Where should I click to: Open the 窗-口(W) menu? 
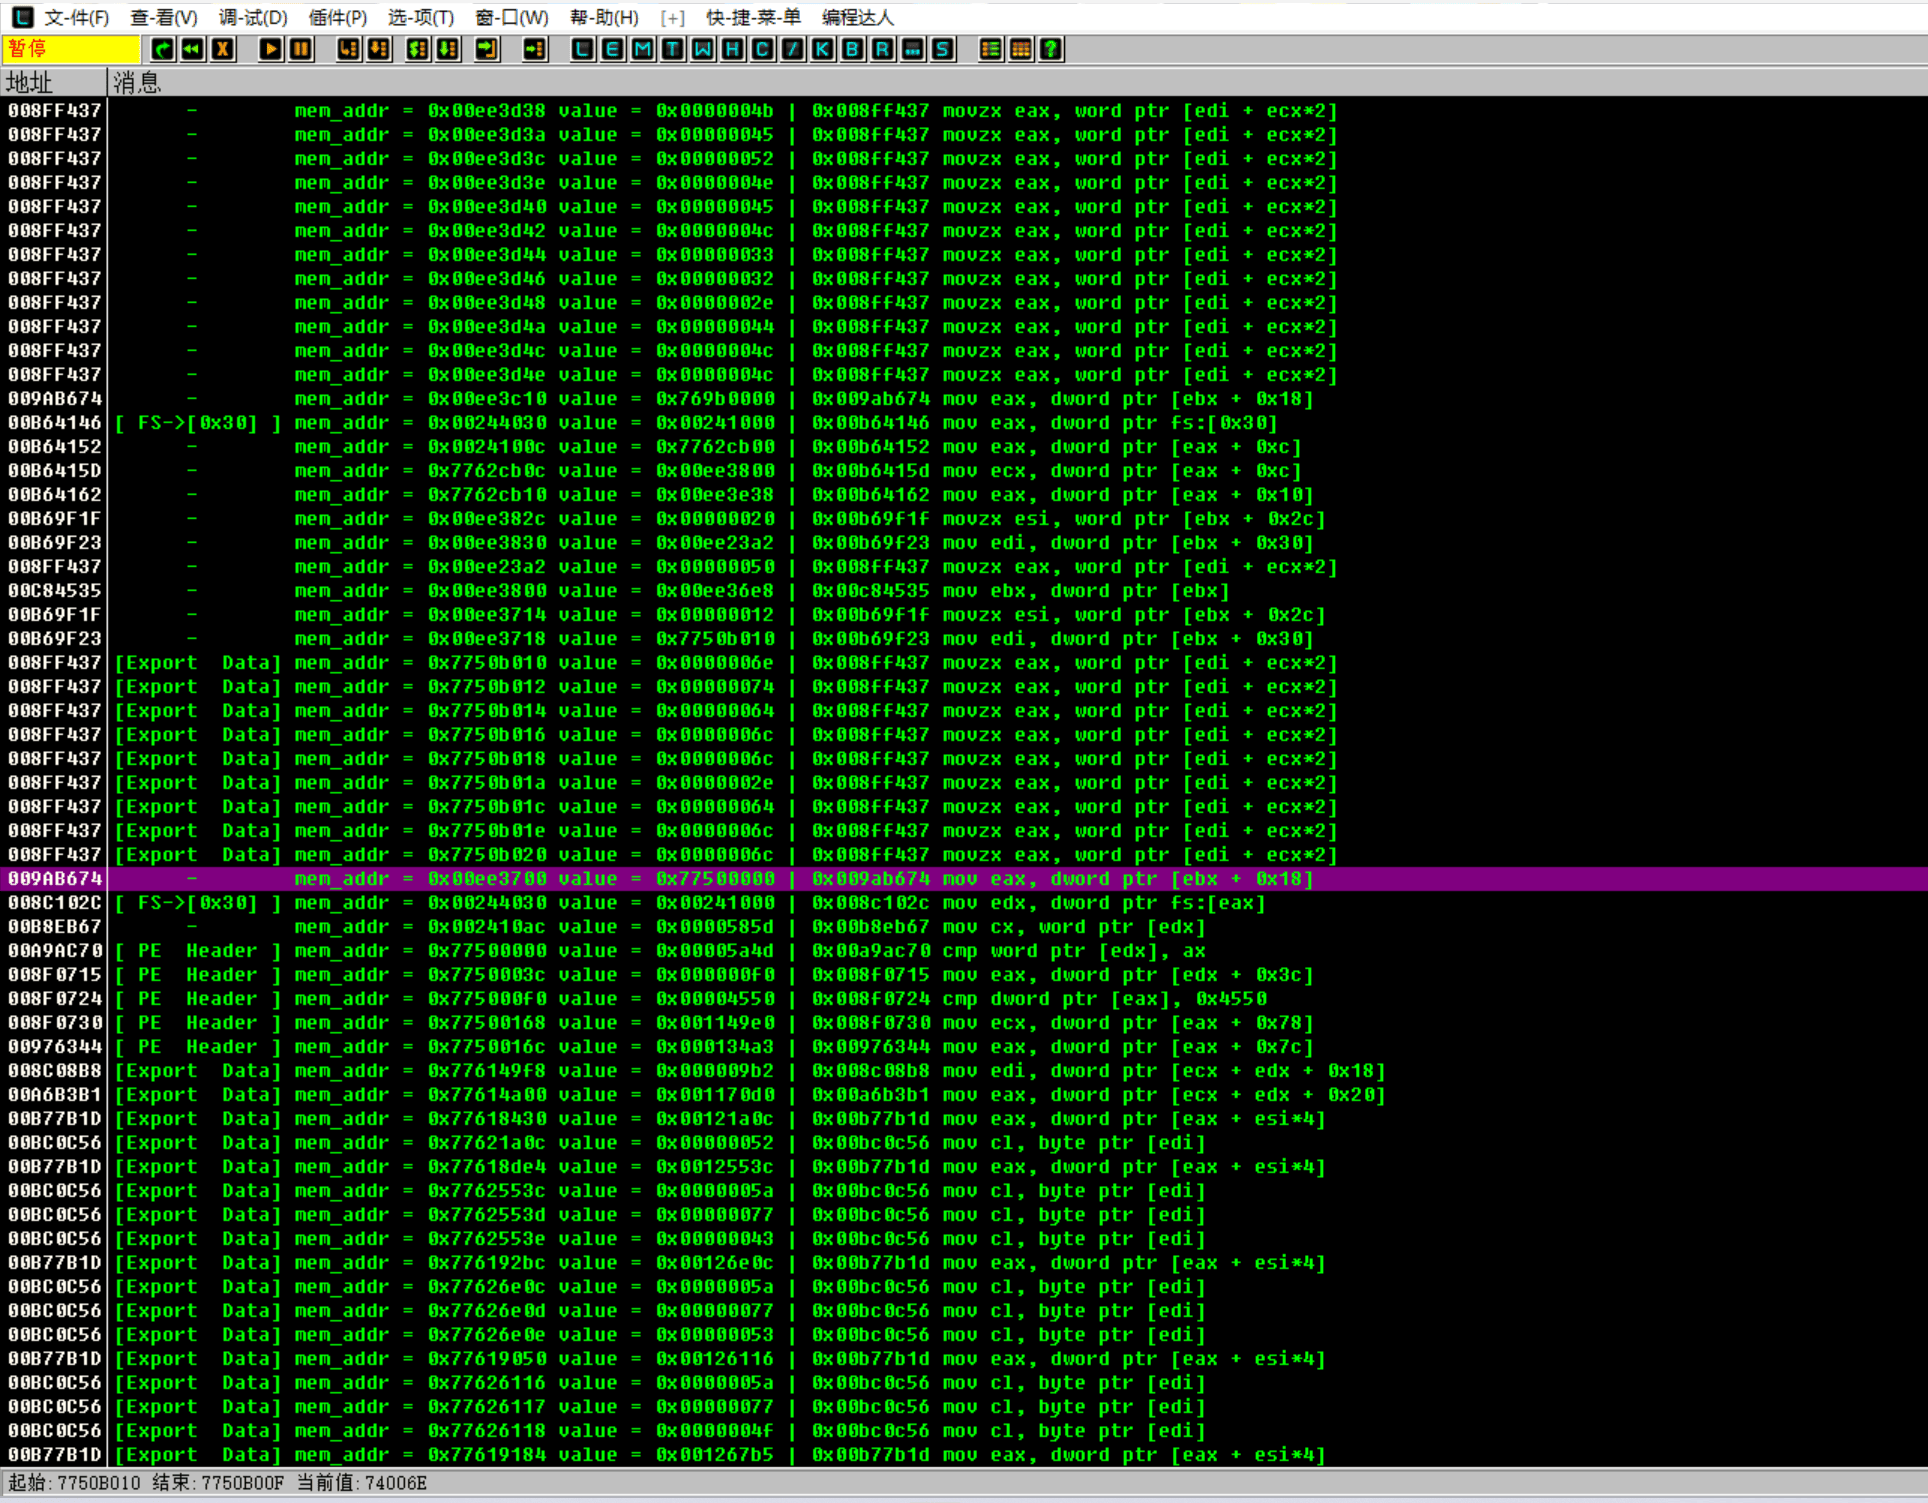[512, 17]
